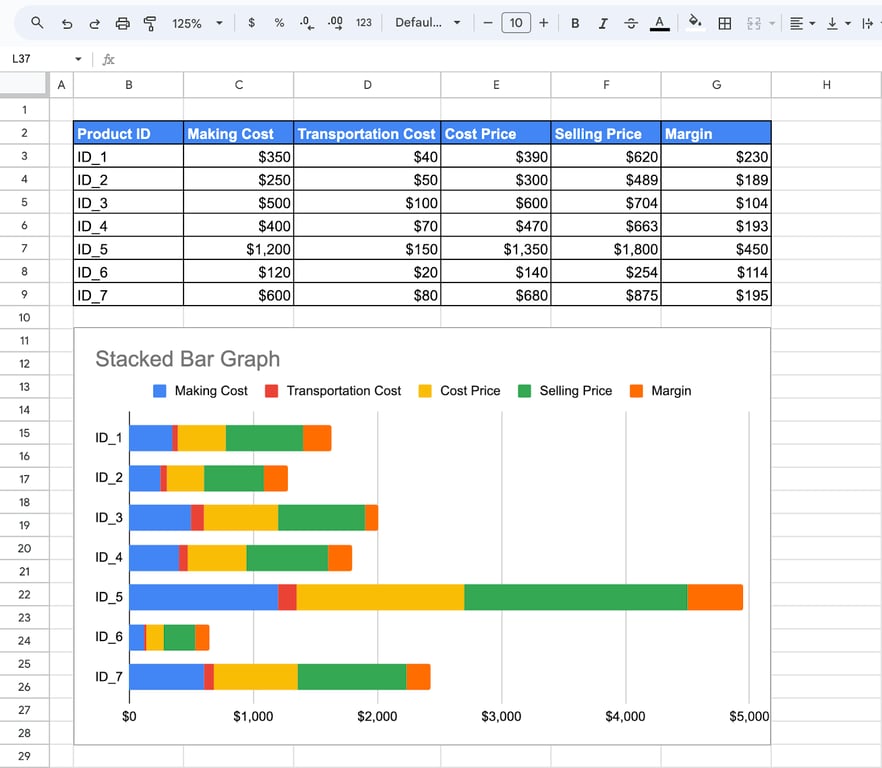The width and height of the screenshot is (882, 768).
Task: Click the $3,000 axis label
Action: (501, 716)
